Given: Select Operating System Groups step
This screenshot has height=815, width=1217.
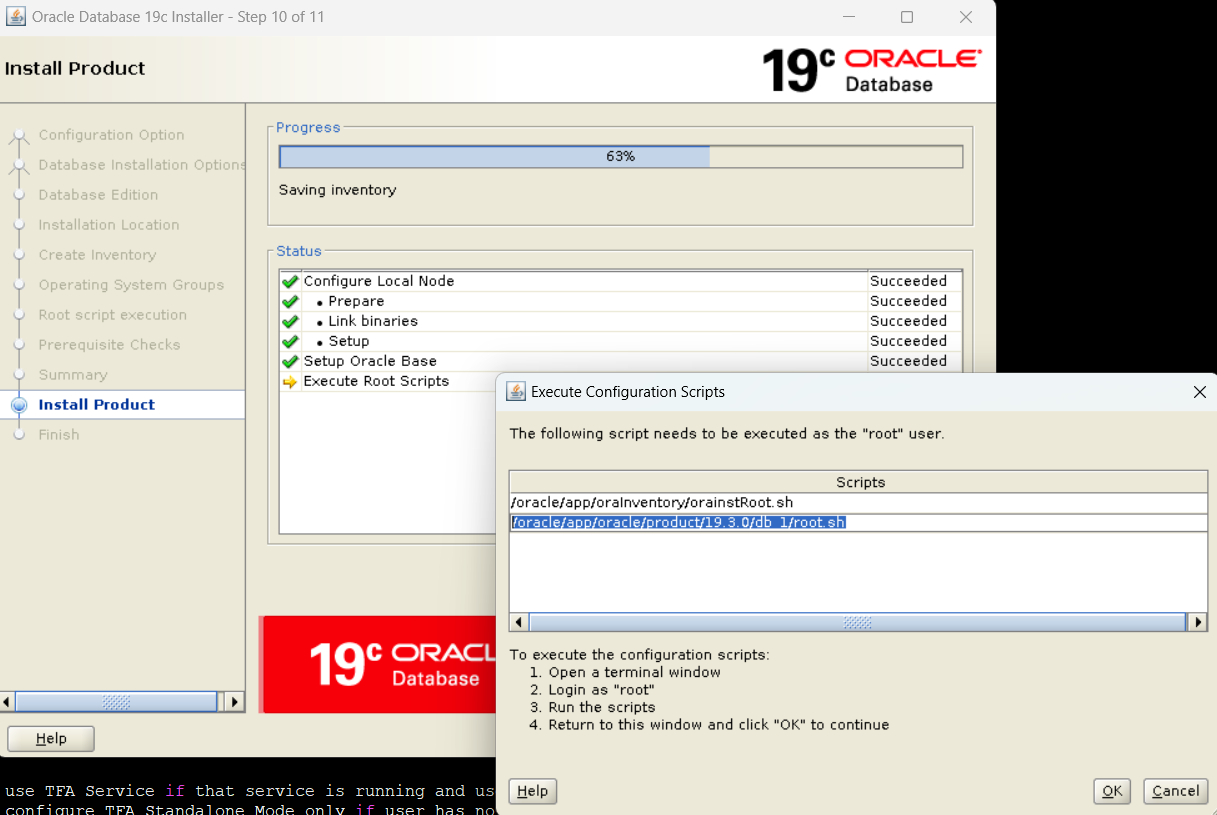Looking at the screenshot, I should coord(131,285).
